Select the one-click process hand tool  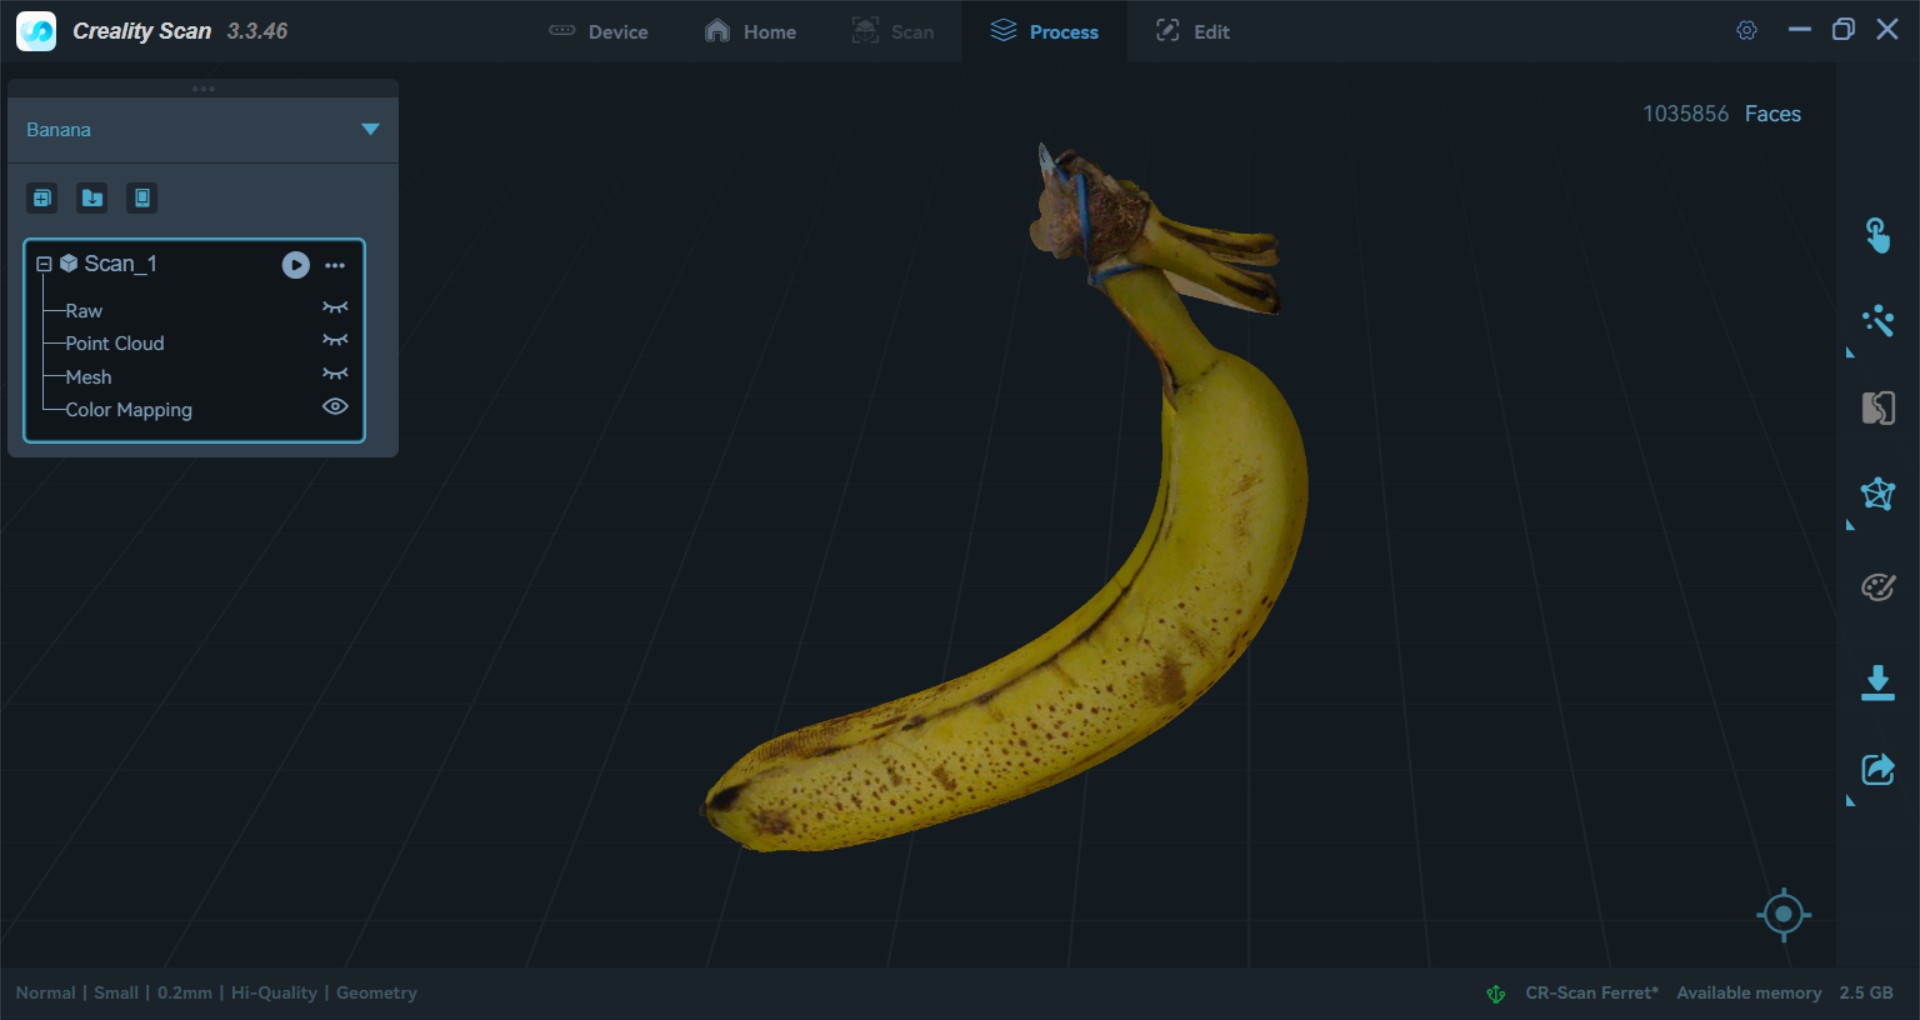pos(1877,236)
